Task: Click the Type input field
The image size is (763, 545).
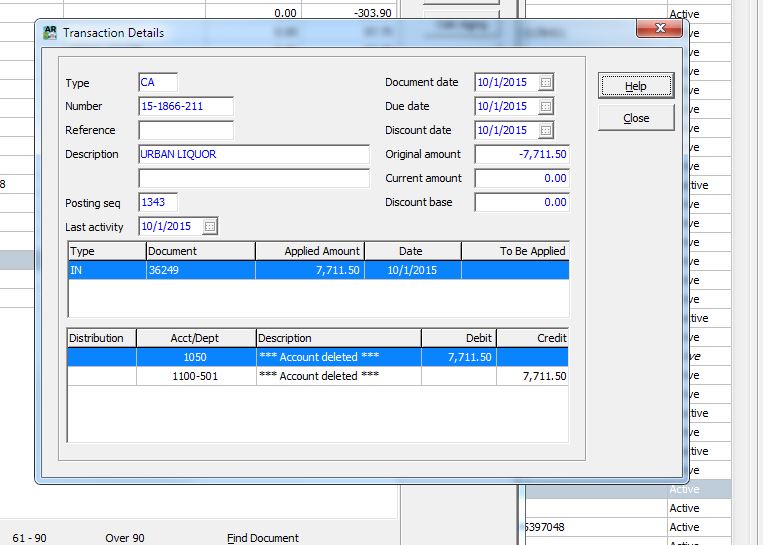Action: click(158, 82)
